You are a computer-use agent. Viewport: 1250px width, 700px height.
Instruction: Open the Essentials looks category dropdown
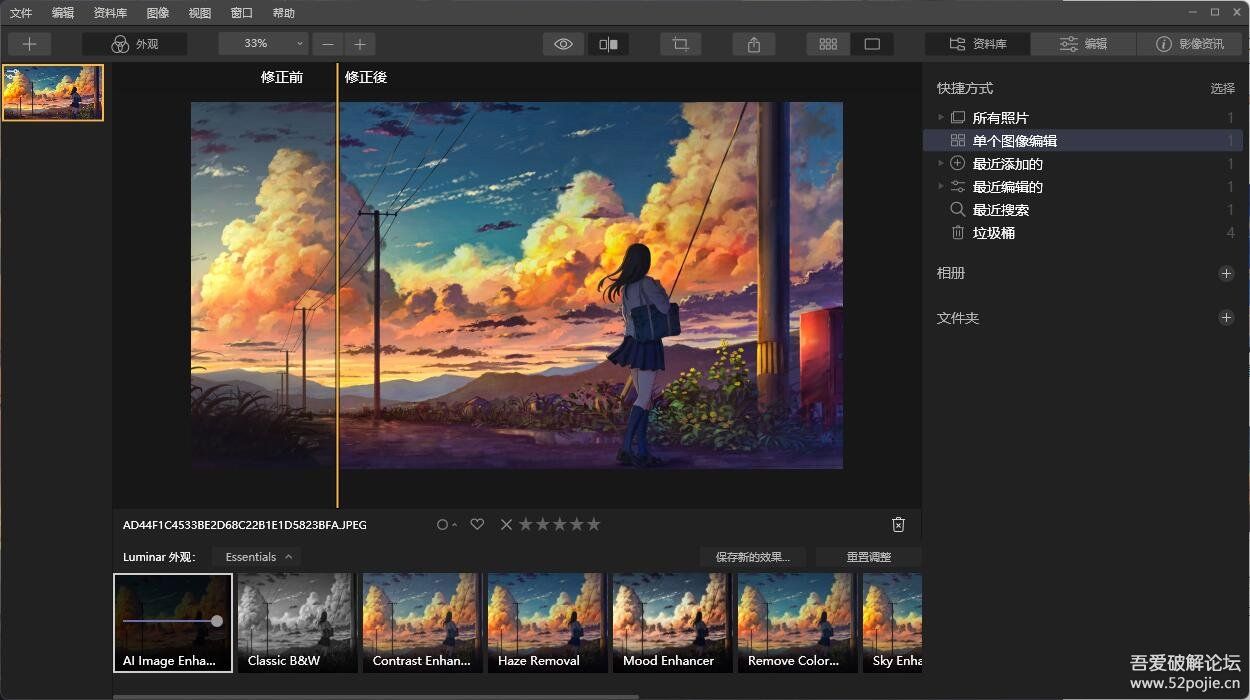(x=258, y=557)
